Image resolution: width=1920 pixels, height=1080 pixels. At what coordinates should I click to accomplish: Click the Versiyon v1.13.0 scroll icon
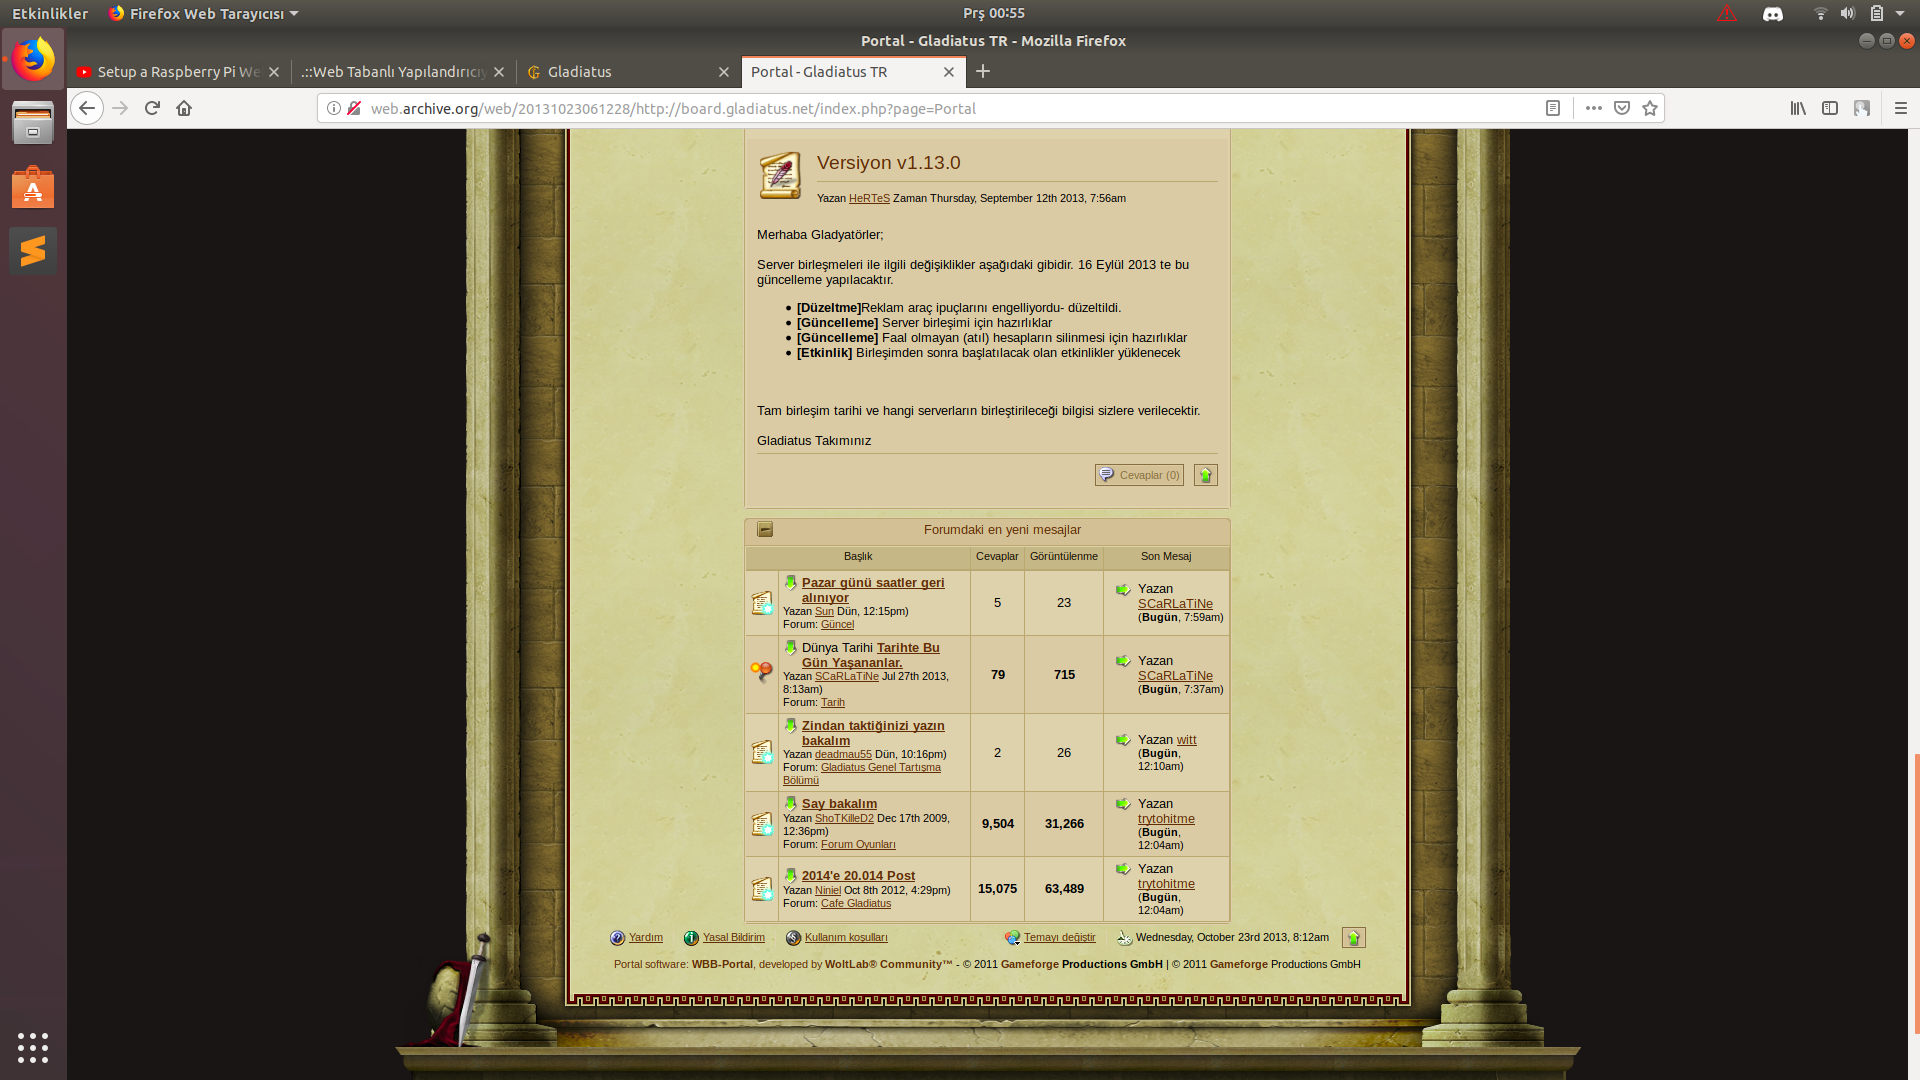pyautogui.click(x=780, y=176)
